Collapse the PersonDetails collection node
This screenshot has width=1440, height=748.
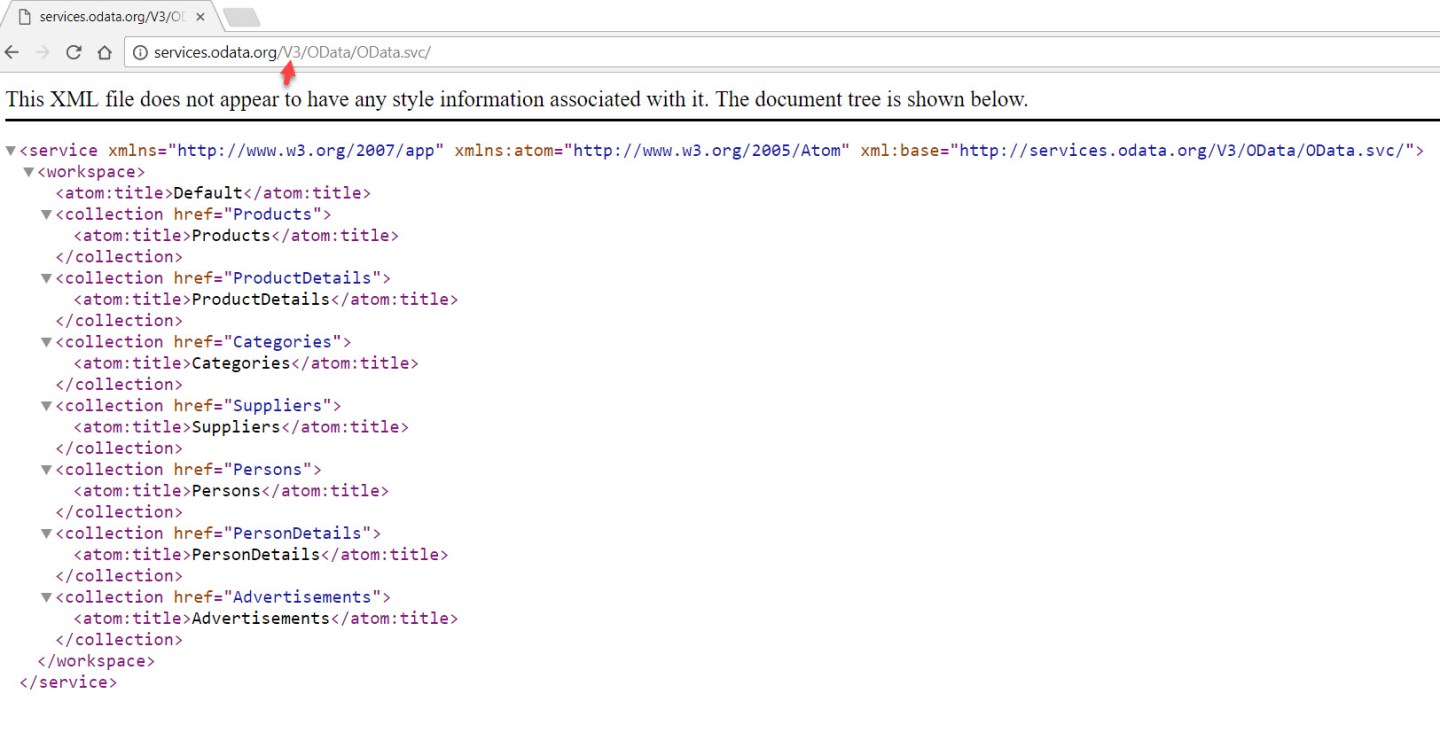(x=46, y=533)
